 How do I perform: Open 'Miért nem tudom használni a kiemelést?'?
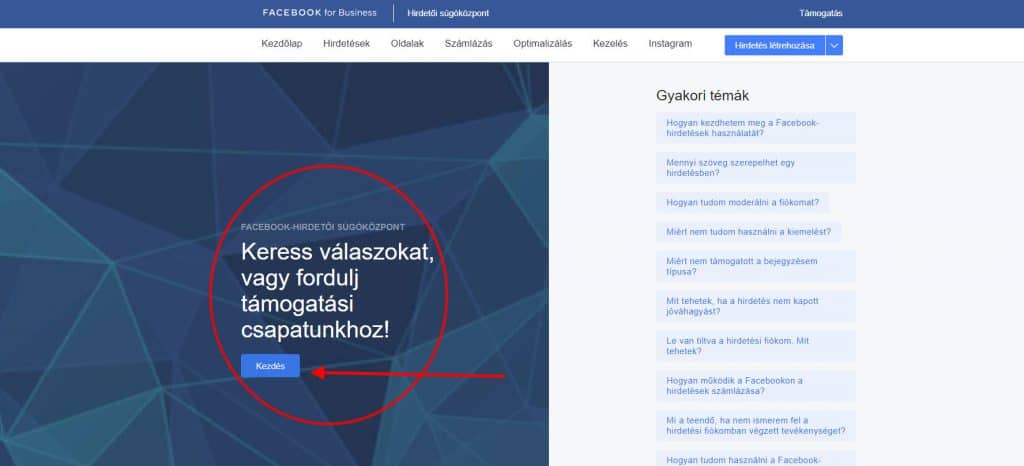point(749,231)
